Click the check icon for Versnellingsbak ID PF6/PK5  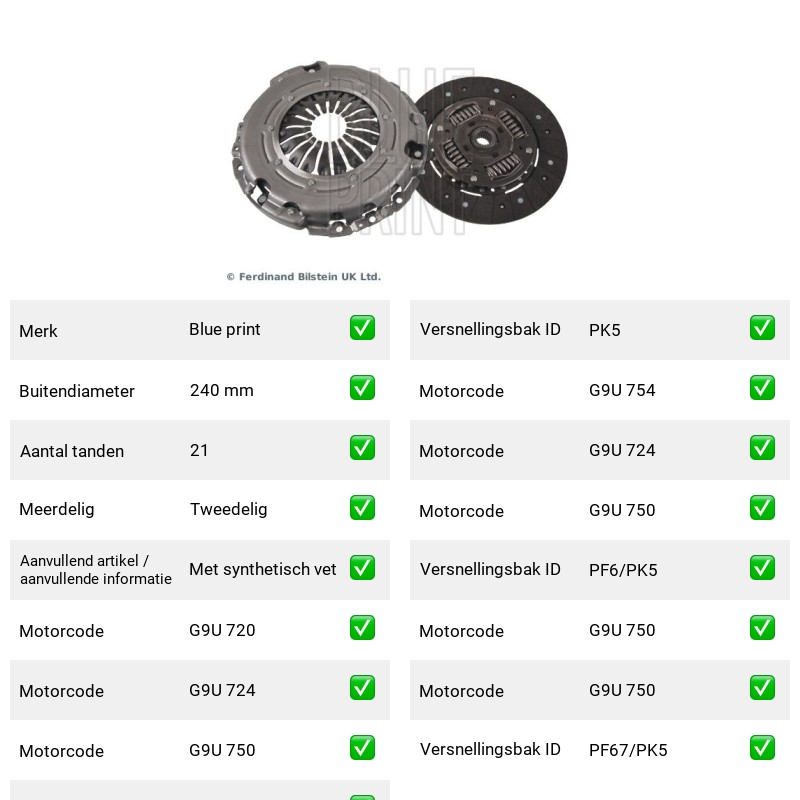click(x=762, y=568)
